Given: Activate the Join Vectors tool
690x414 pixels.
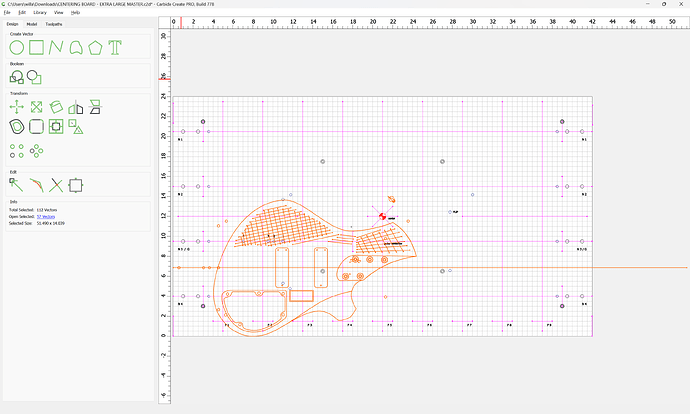Looking at the screenshot, I should 37,185.
